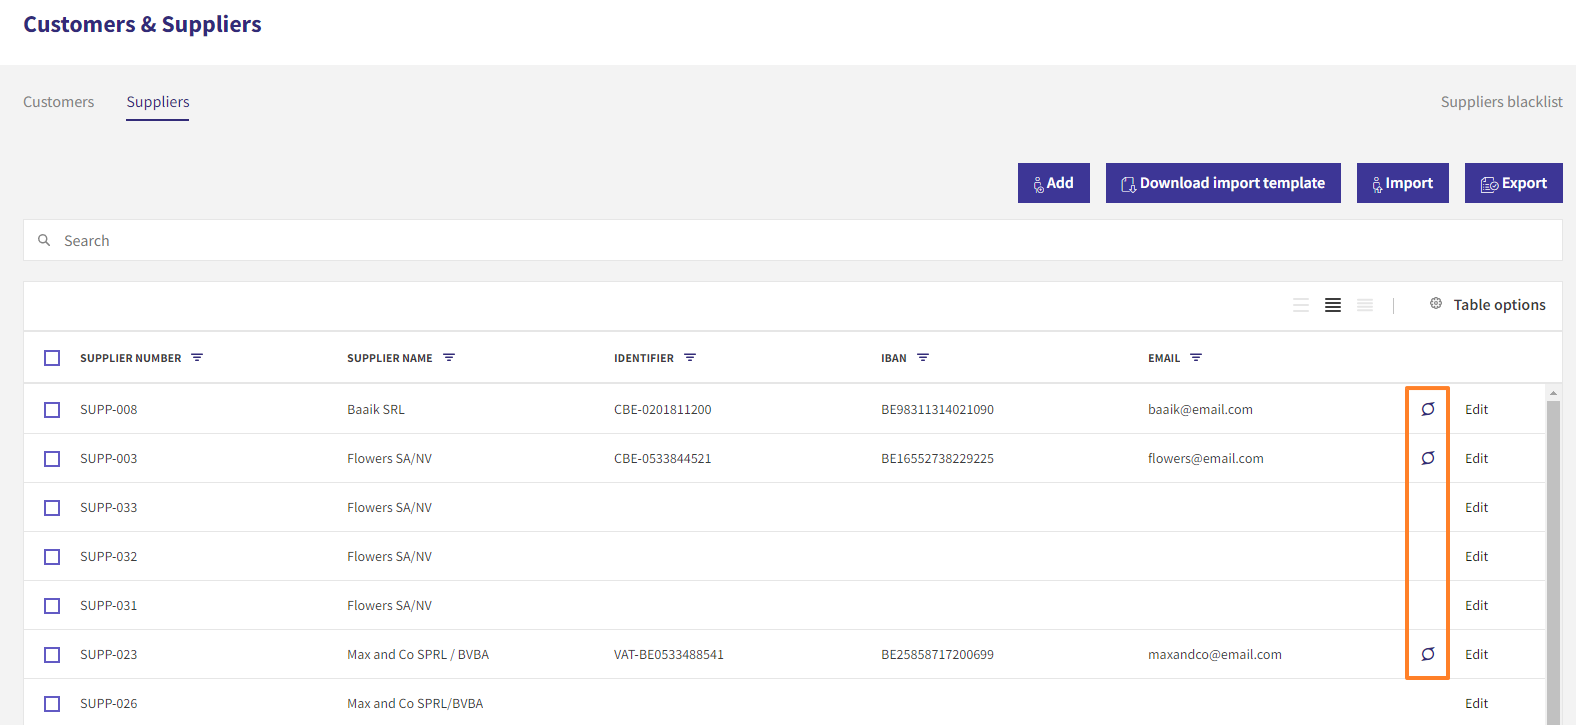Click IBAN BE25858717200699

click(937, 654)
